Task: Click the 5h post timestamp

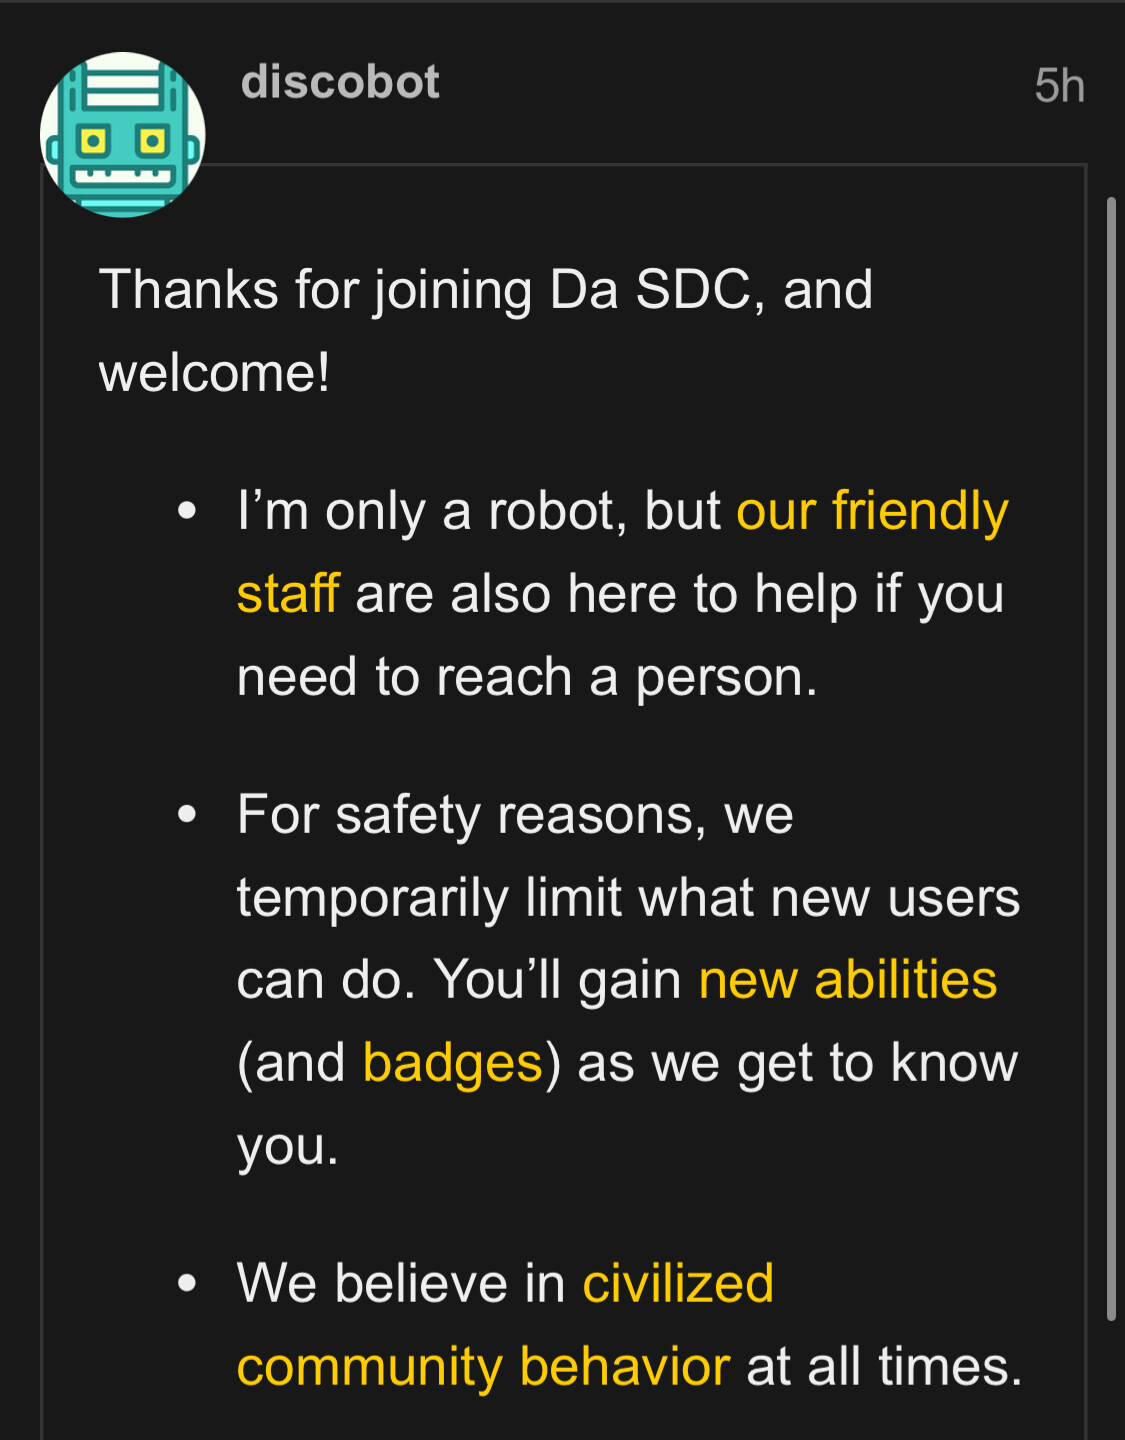Action: (x=1060, y=86)
